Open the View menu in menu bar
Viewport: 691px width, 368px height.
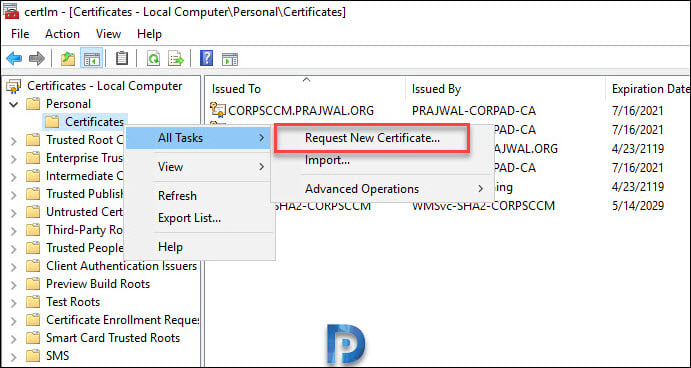[x=108, y=34]
